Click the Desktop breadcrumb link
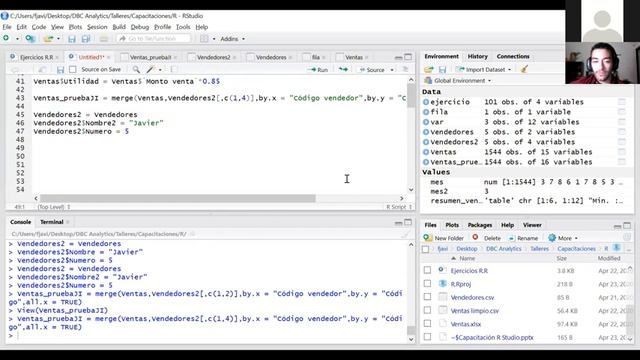Screen dimensions: 640x360 pos(467,249)
